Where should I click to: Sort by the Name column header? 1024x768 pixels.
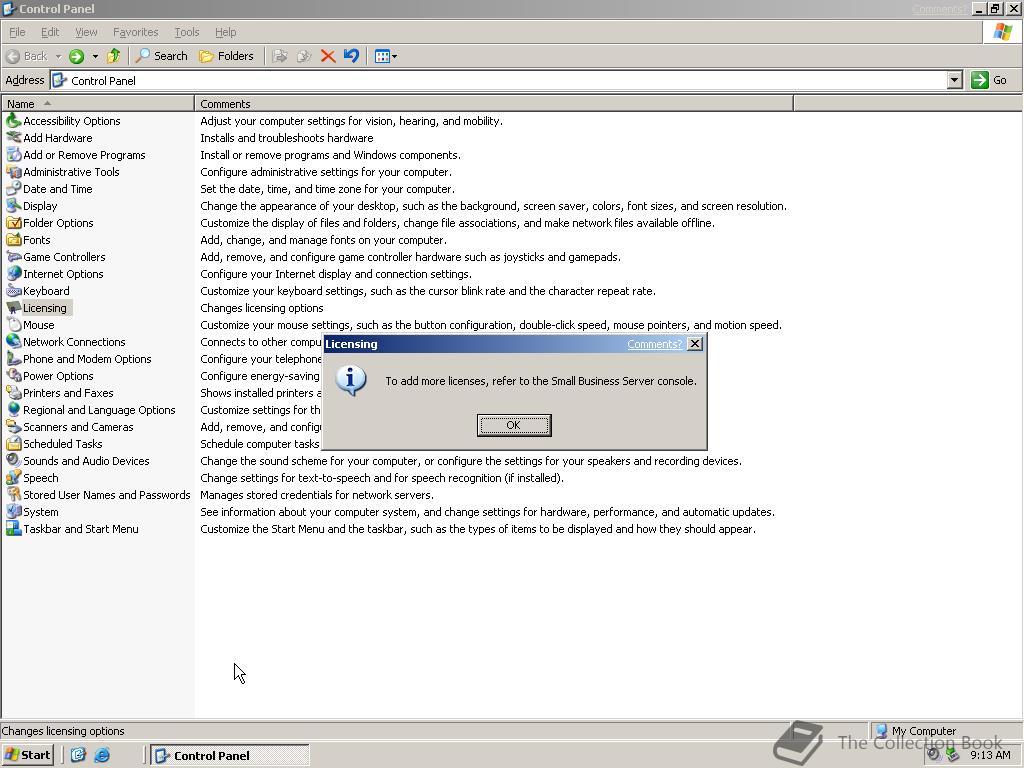click(98, 104)
